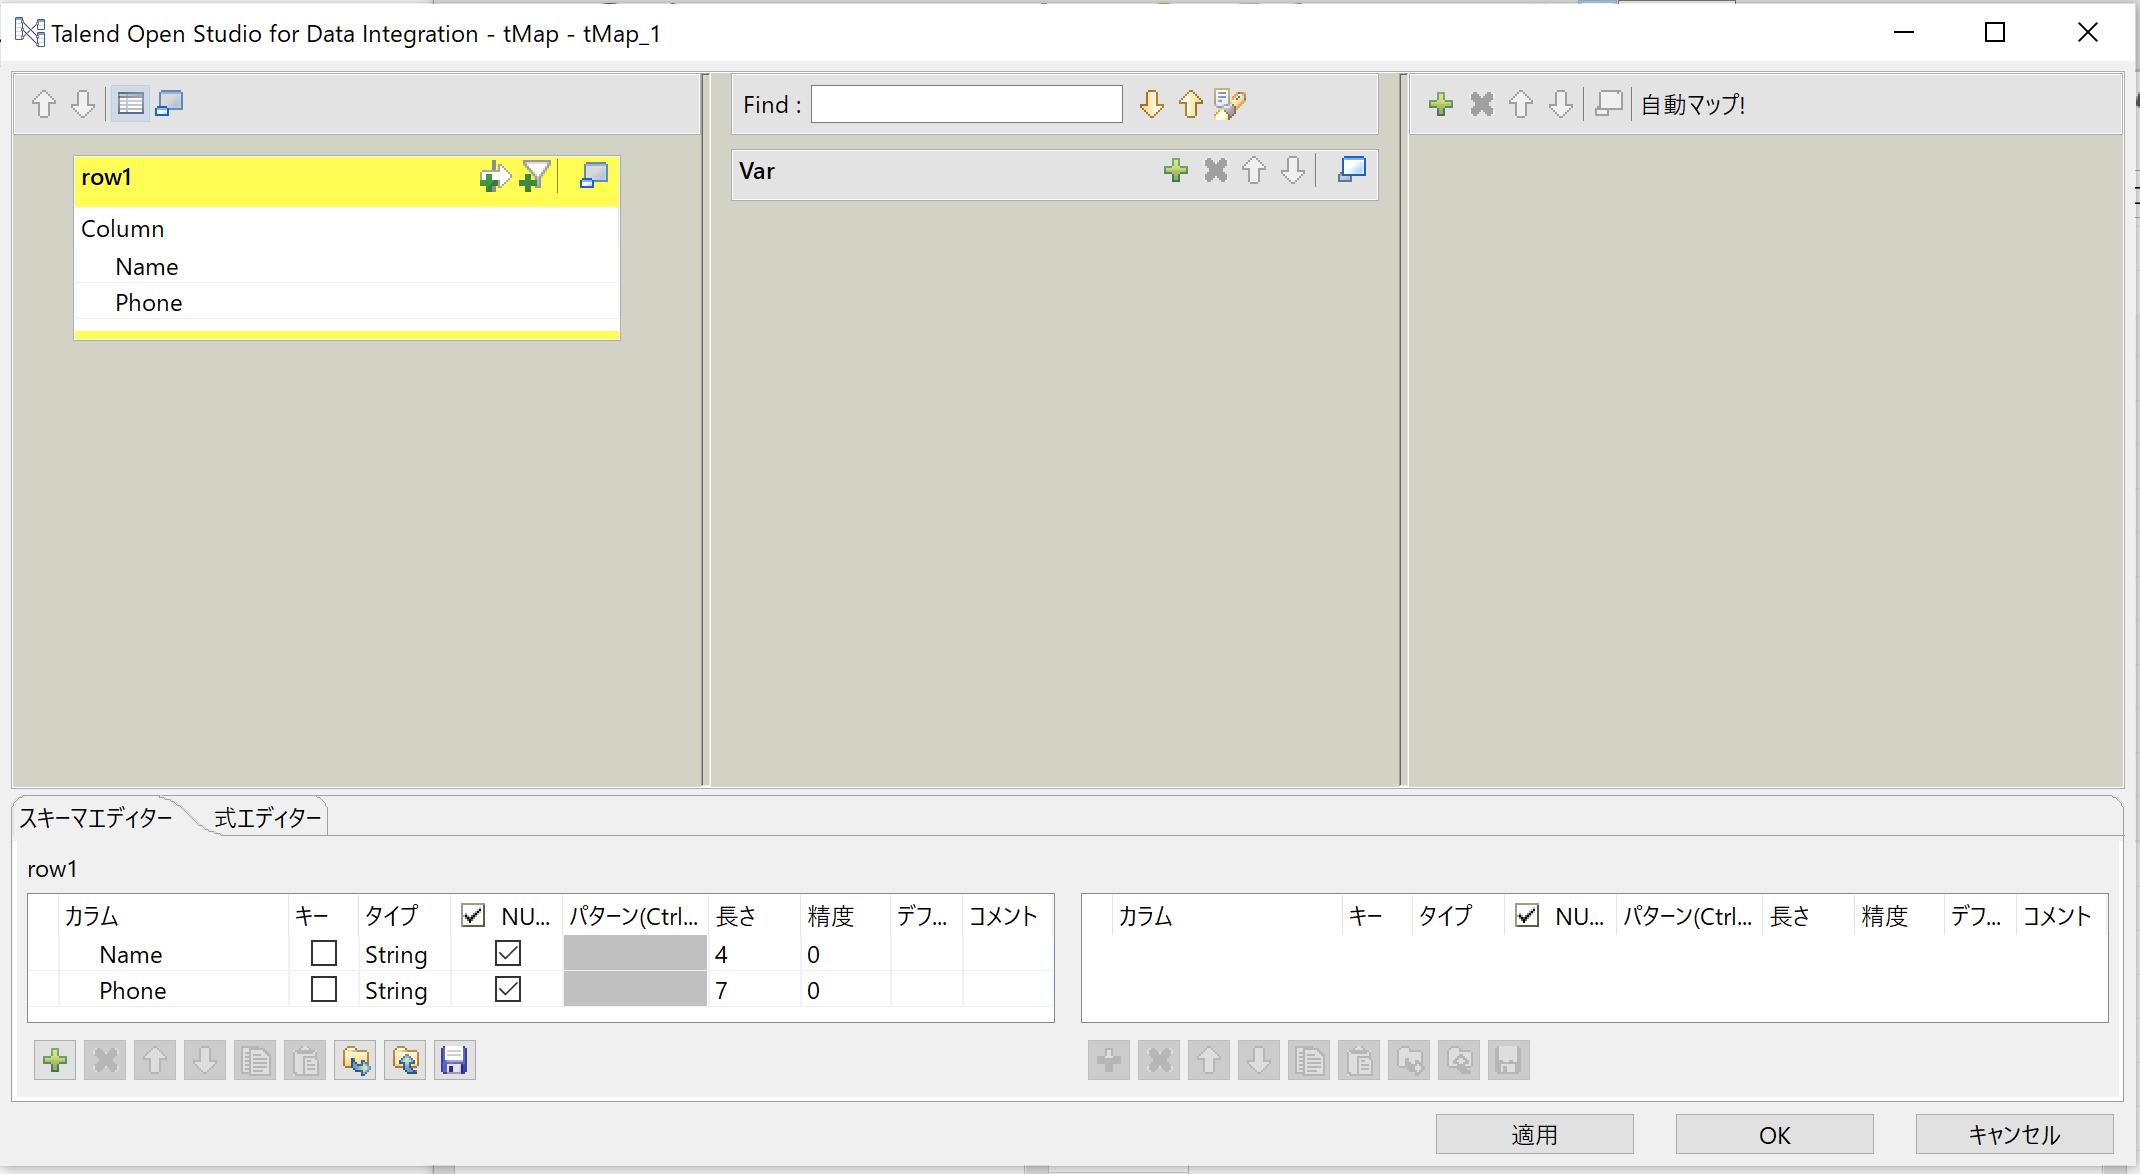Activate the filter icon on row1 header
The image size is (2140, 1174).
click(x=536, y=174)
